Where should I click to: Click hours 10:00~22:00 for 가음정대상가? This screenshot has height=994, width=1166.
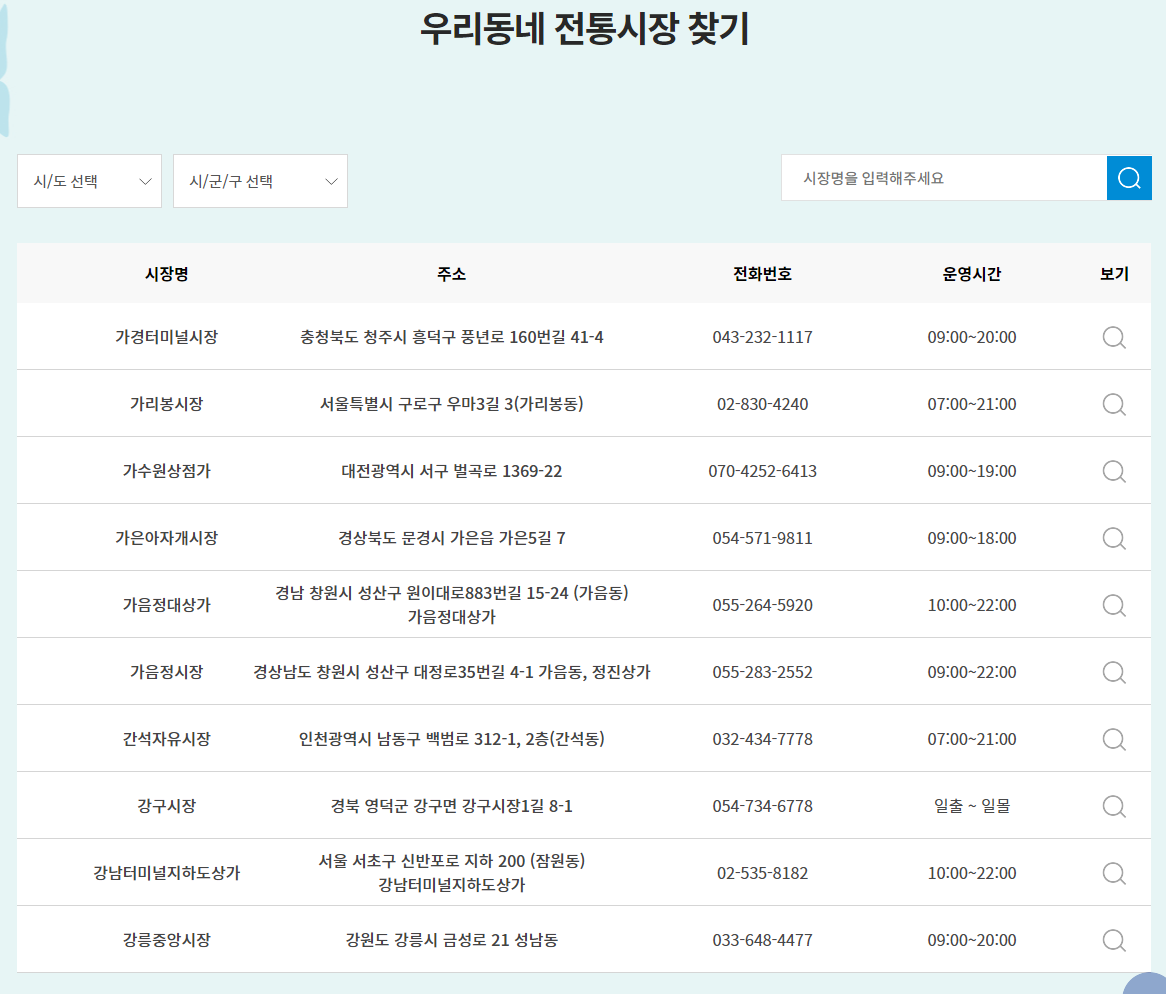click(x=972, y=604)
